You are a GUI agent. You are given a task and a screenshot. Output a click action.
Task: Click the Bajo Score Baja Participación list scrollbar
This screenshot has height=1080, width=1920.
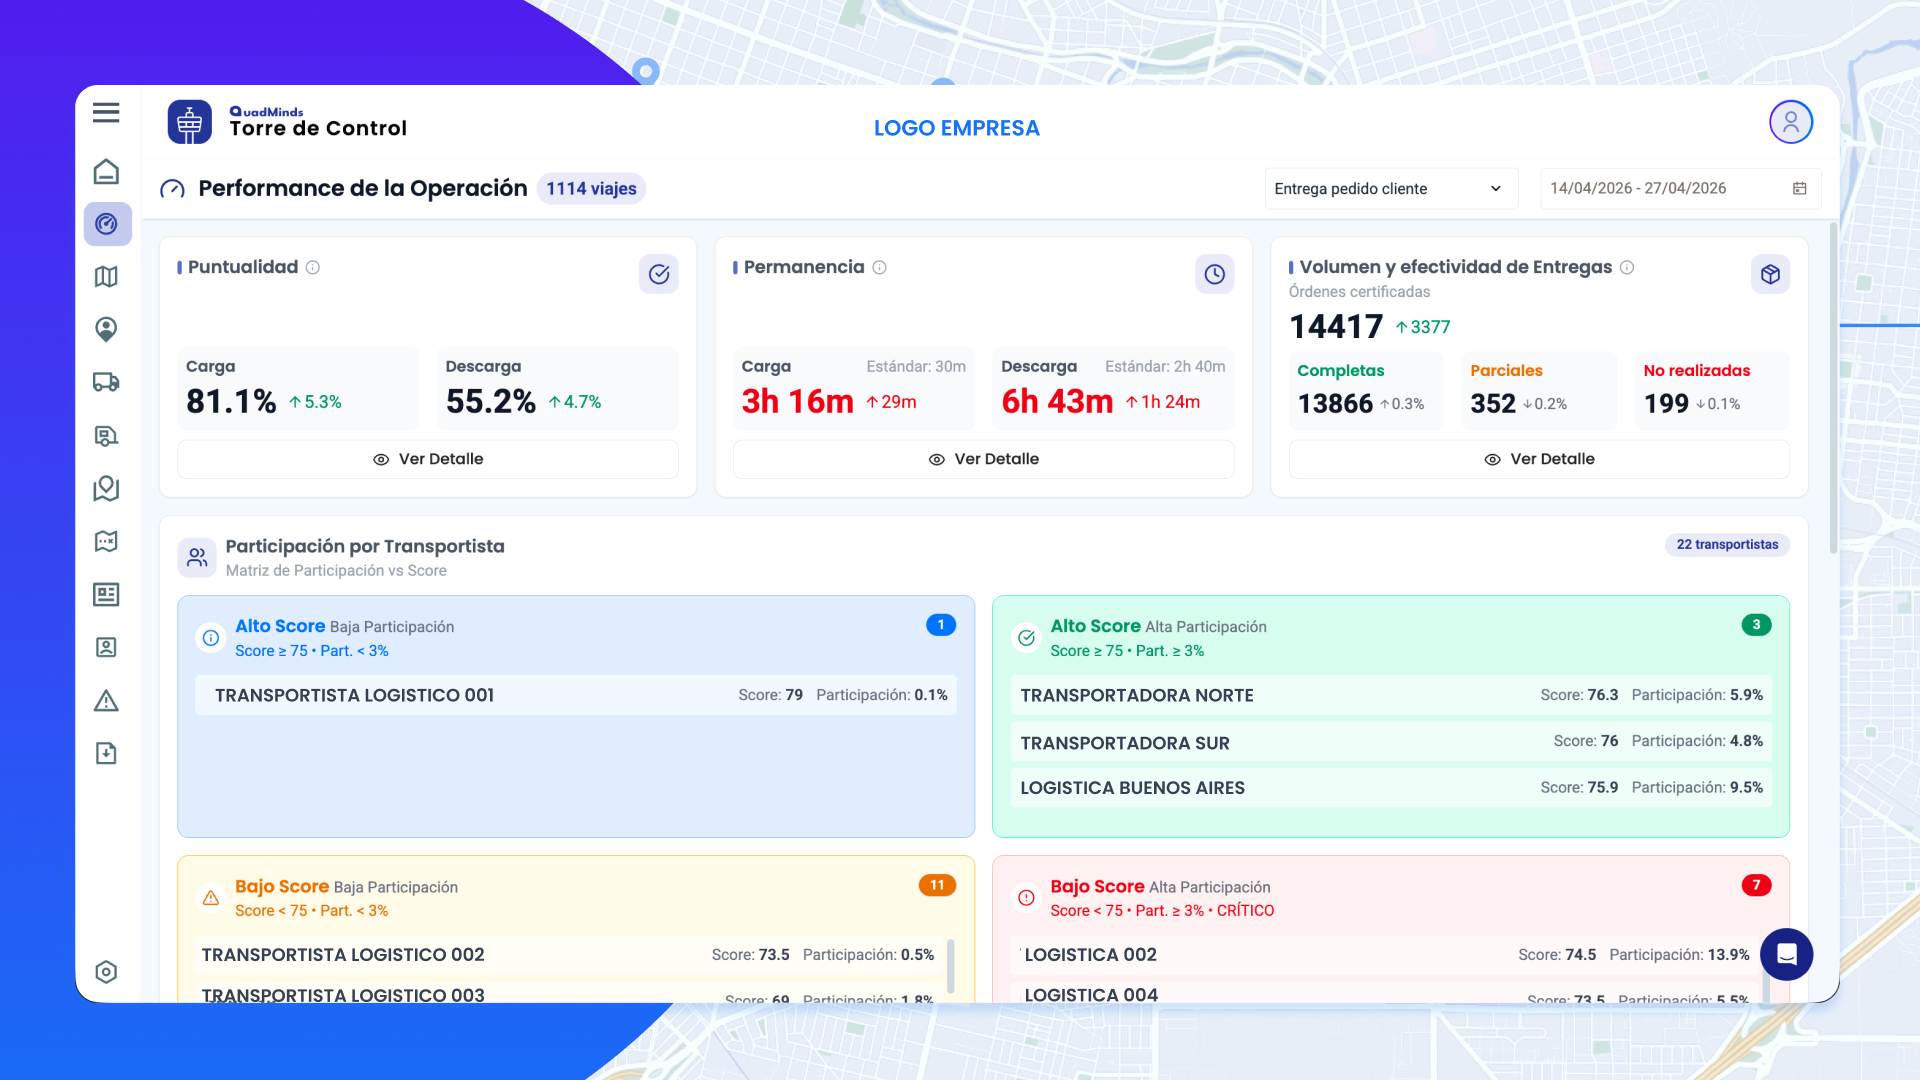click(950, 966)
